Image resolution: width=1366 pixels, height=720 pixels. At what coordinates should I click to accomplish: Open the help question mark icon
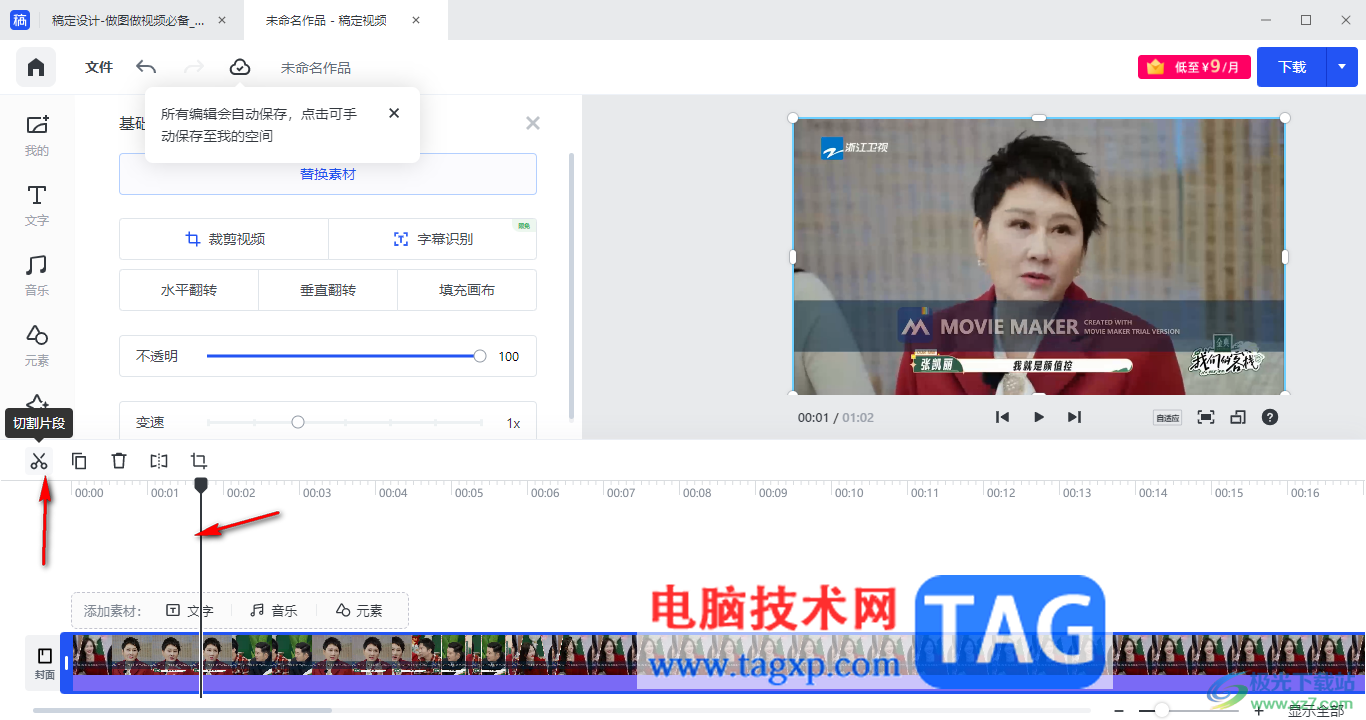(1270, 417)
